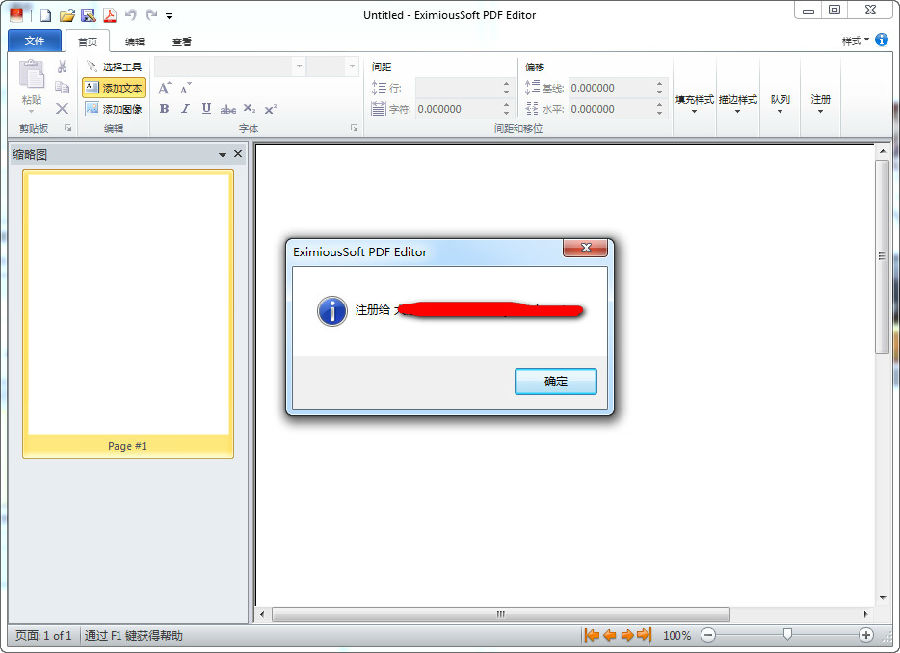
Task: Click 确定 to confirm the dialog
Action: (556, 381)
